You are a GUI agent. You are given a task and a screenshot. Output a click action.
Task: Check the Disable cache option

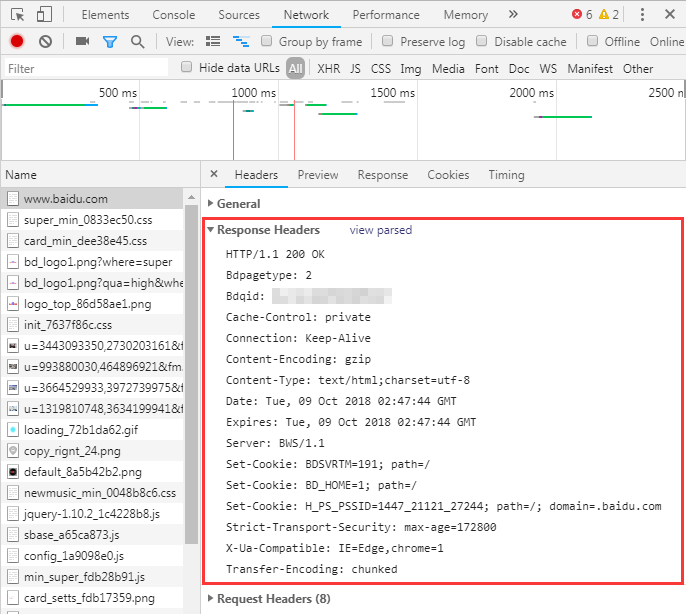pyautogui.click(x=482, y=42)
